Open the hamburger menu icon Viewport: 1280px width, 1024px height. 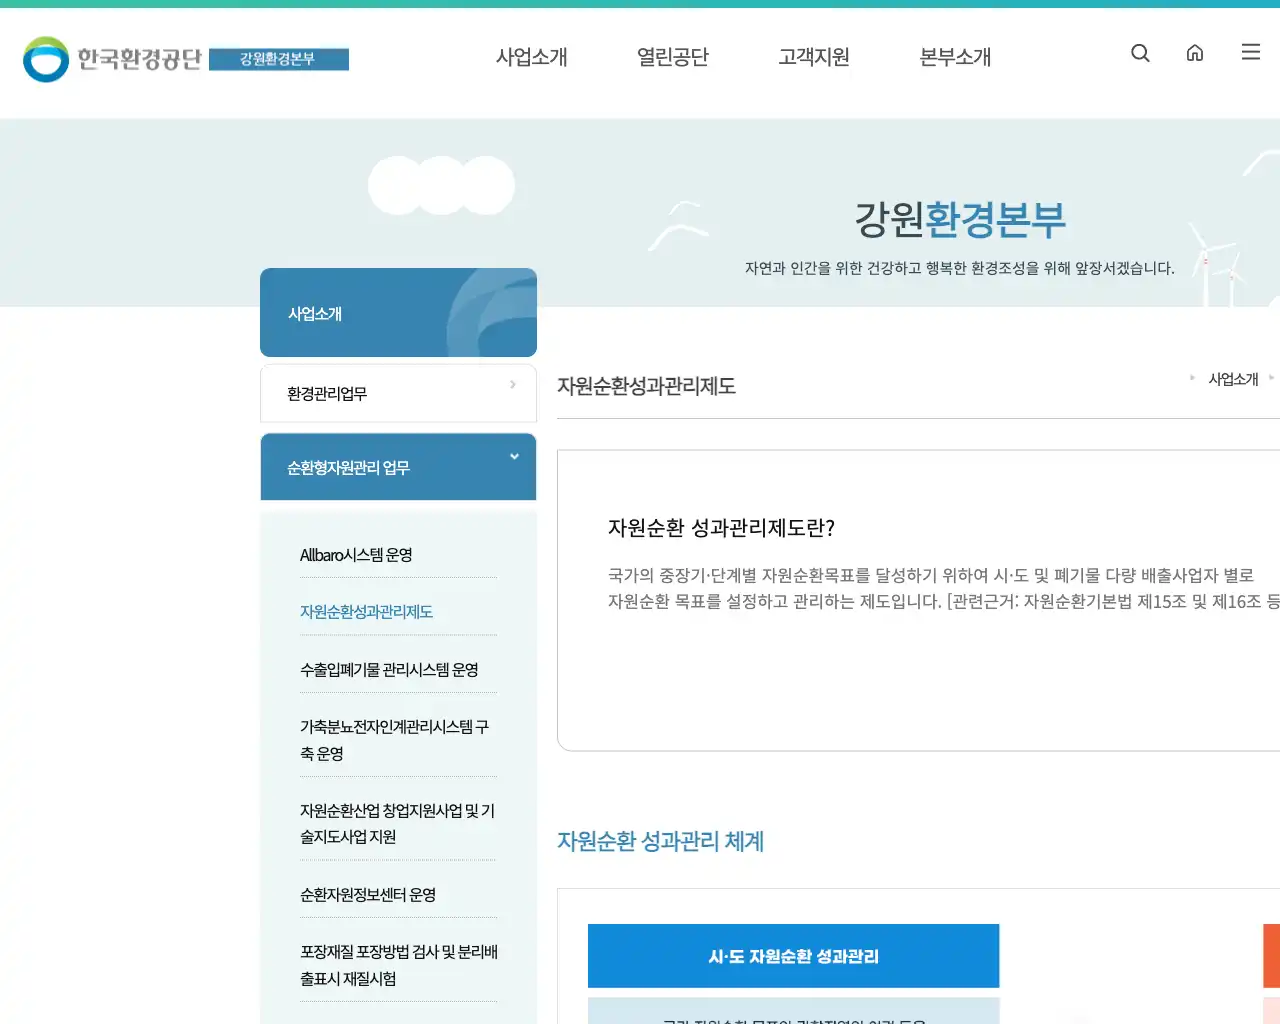pyautogui.click(x=1250, y=52)
